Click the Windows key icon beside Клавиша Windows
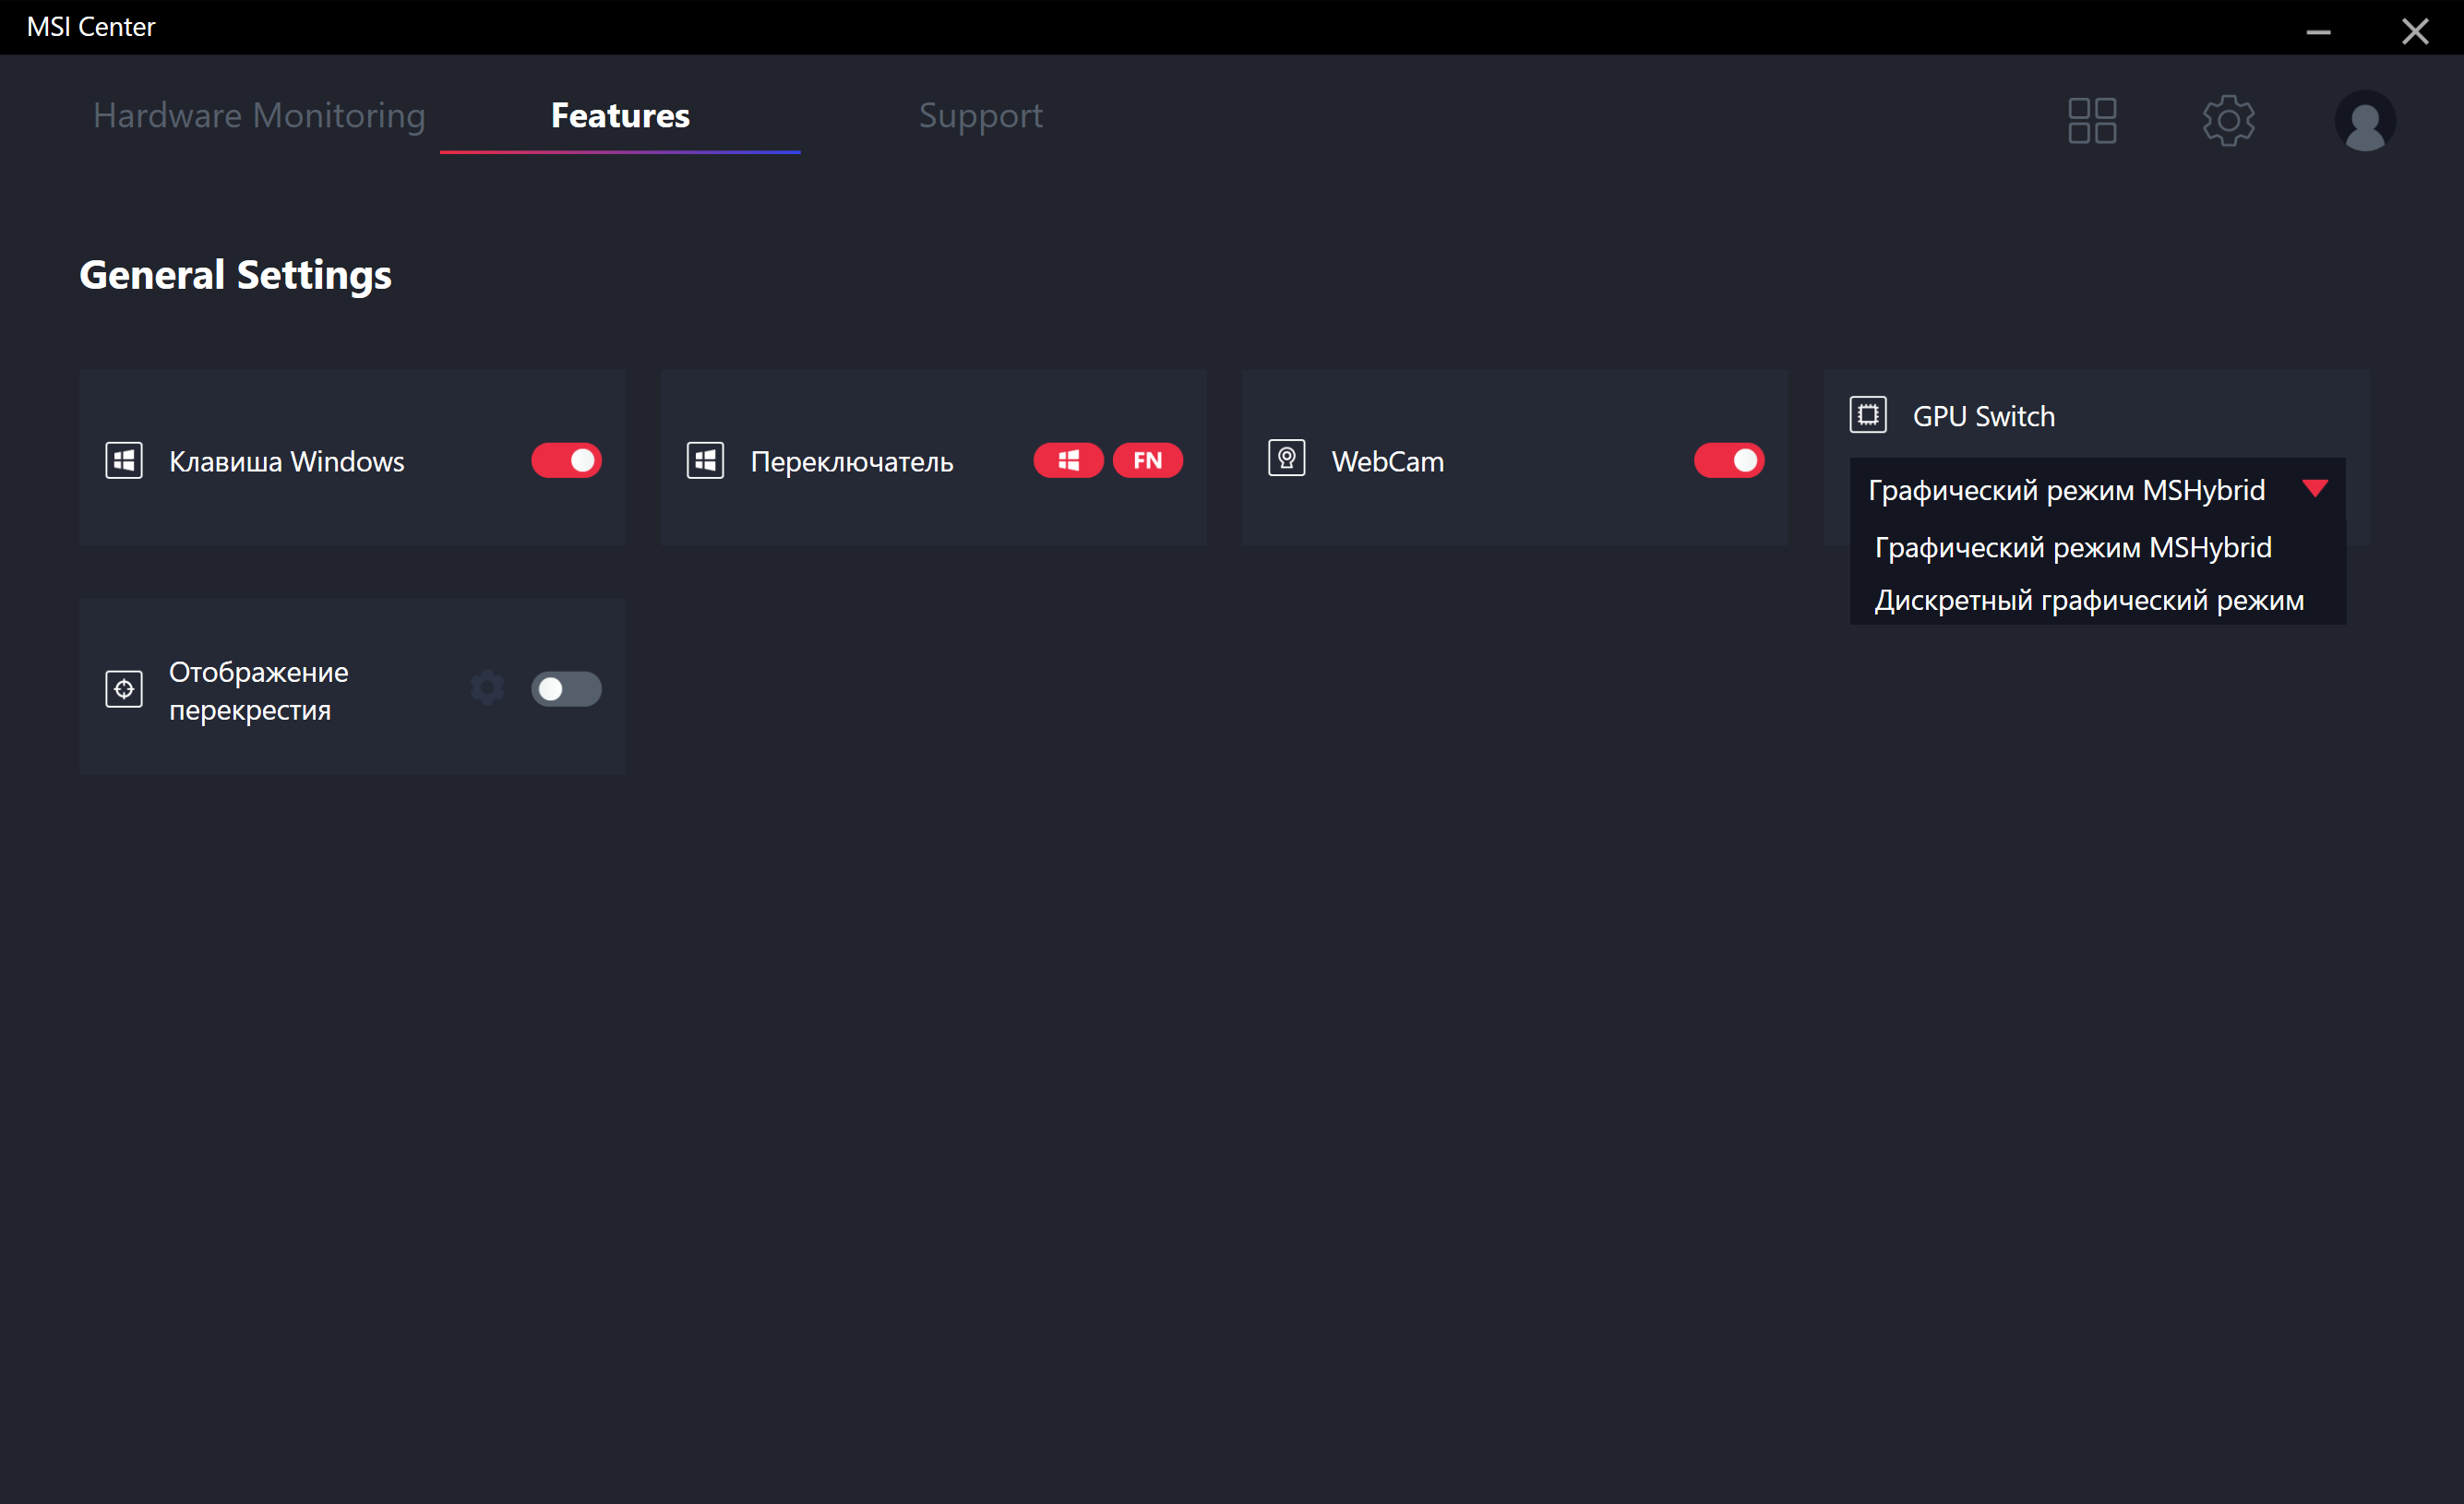Viewport: 2464px width, 1504px height. [x=124, y=461]
